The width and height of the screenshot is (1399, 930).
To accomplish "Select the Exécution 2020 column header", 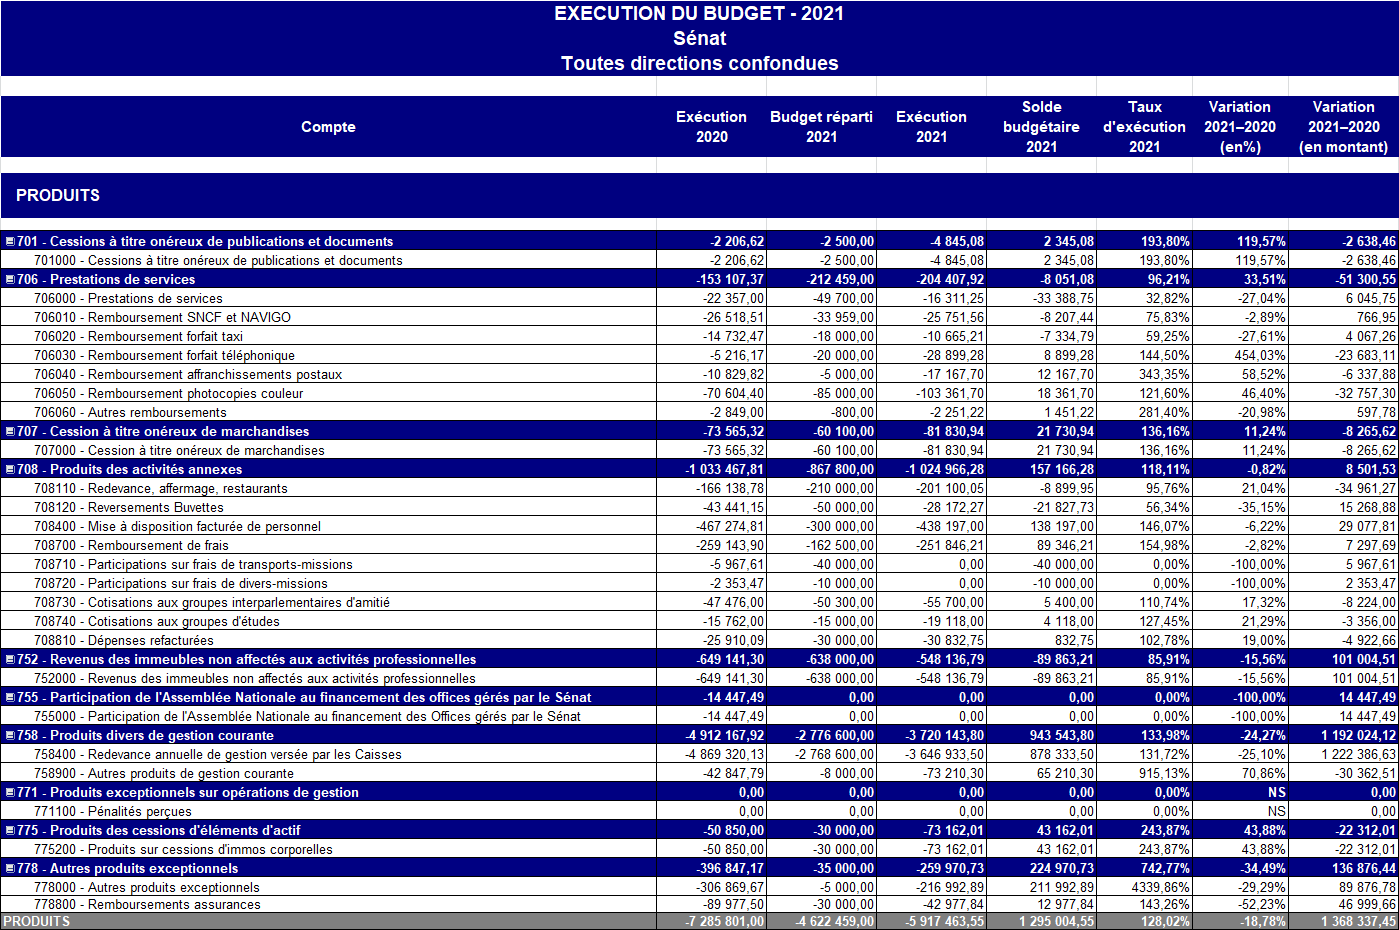I will pyautogui.click(x=711, y=127).
